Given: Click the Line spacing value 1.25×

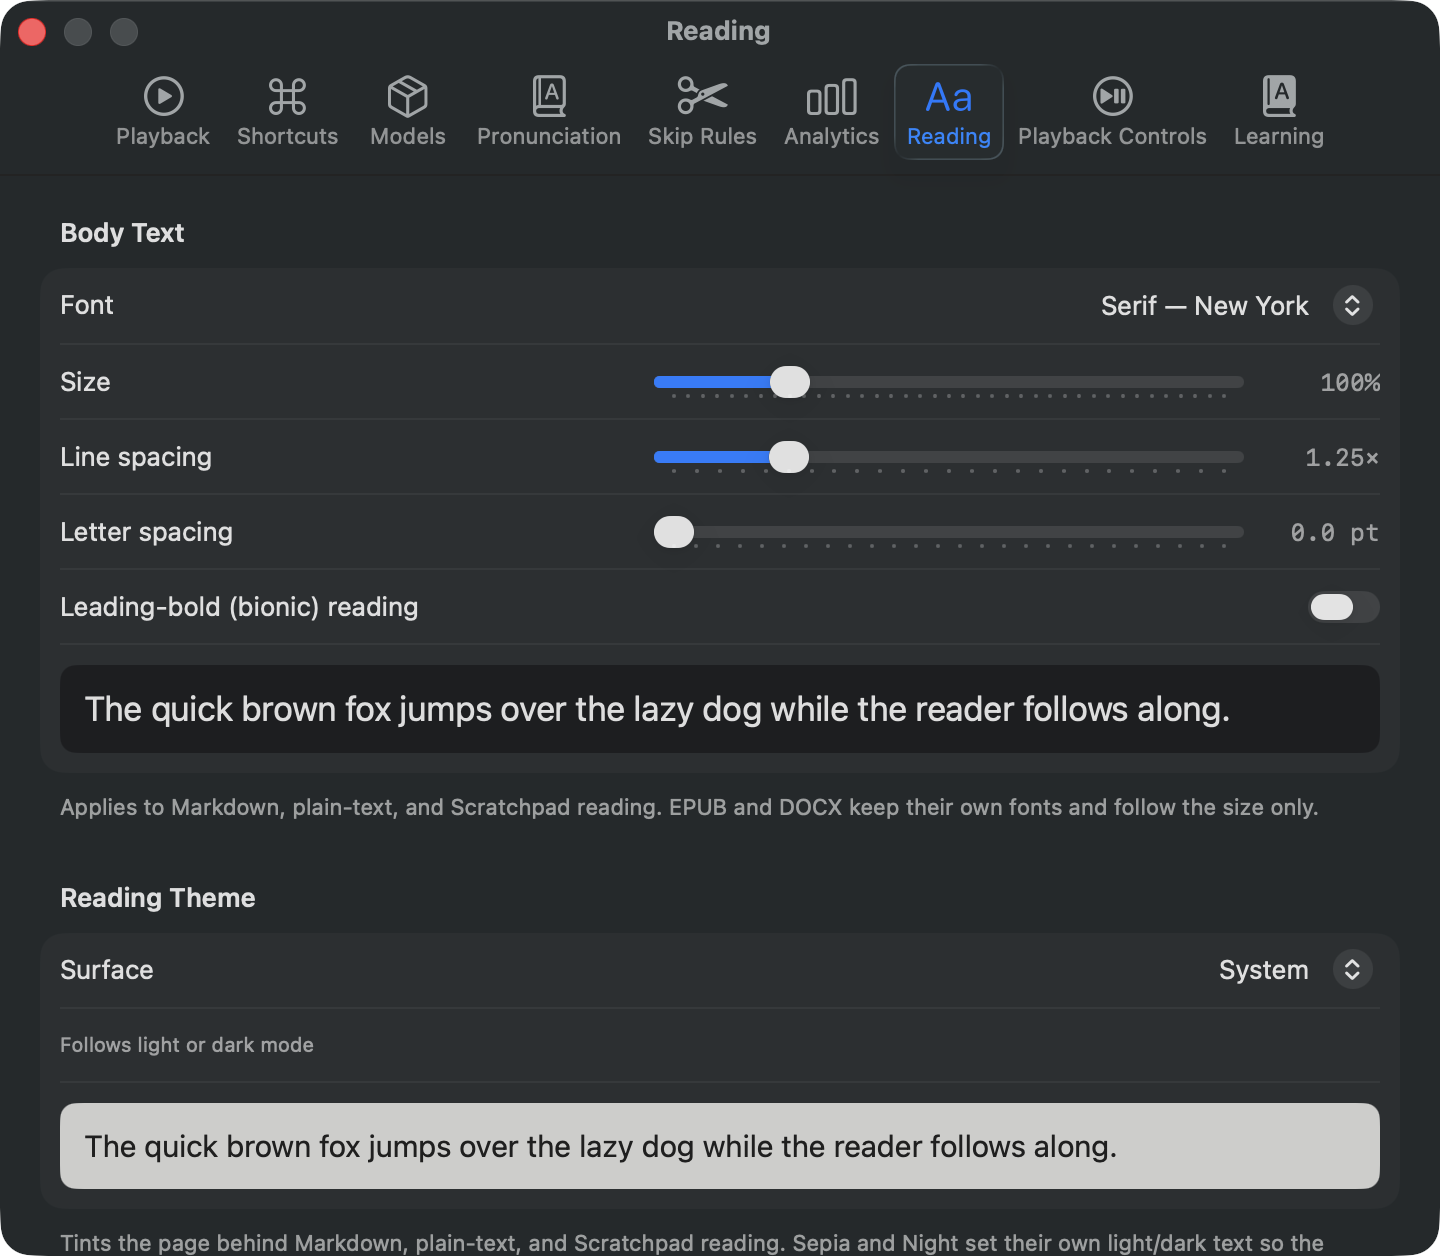Looking at the screenshot, I should pyautogui.click(x=1342, y=458).
